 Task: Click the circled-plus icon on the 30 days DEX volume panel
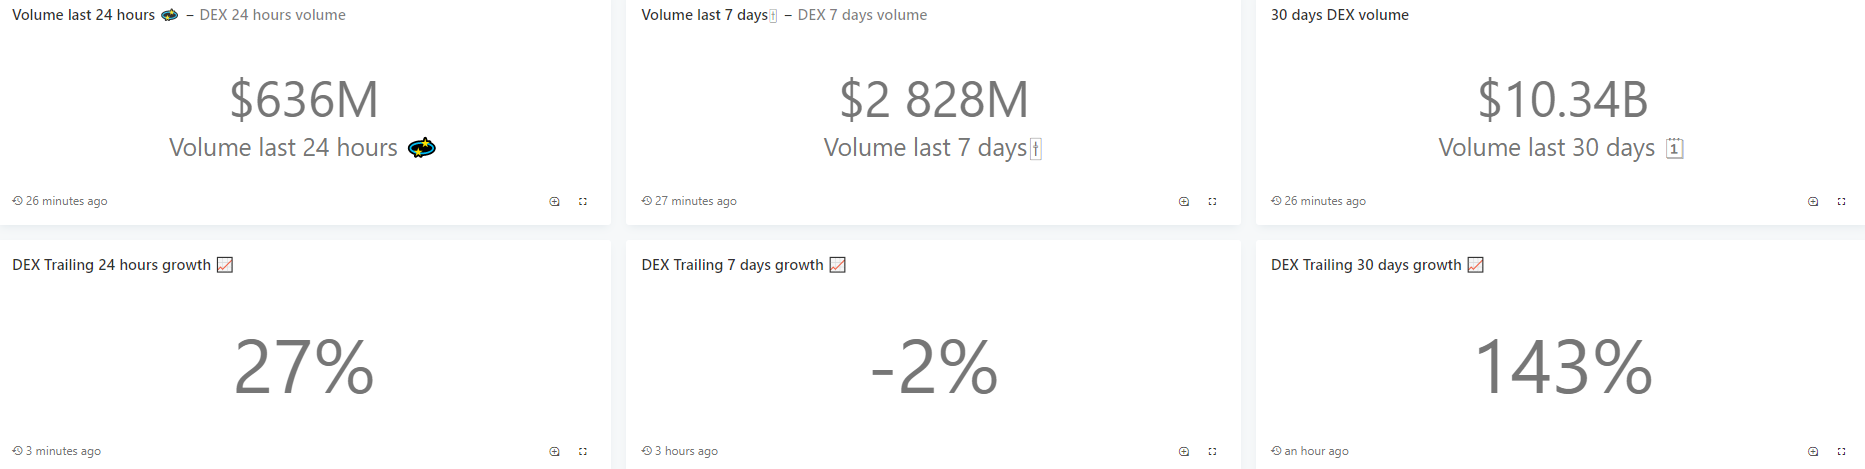pyautogui.click(x=1813, y=202)
